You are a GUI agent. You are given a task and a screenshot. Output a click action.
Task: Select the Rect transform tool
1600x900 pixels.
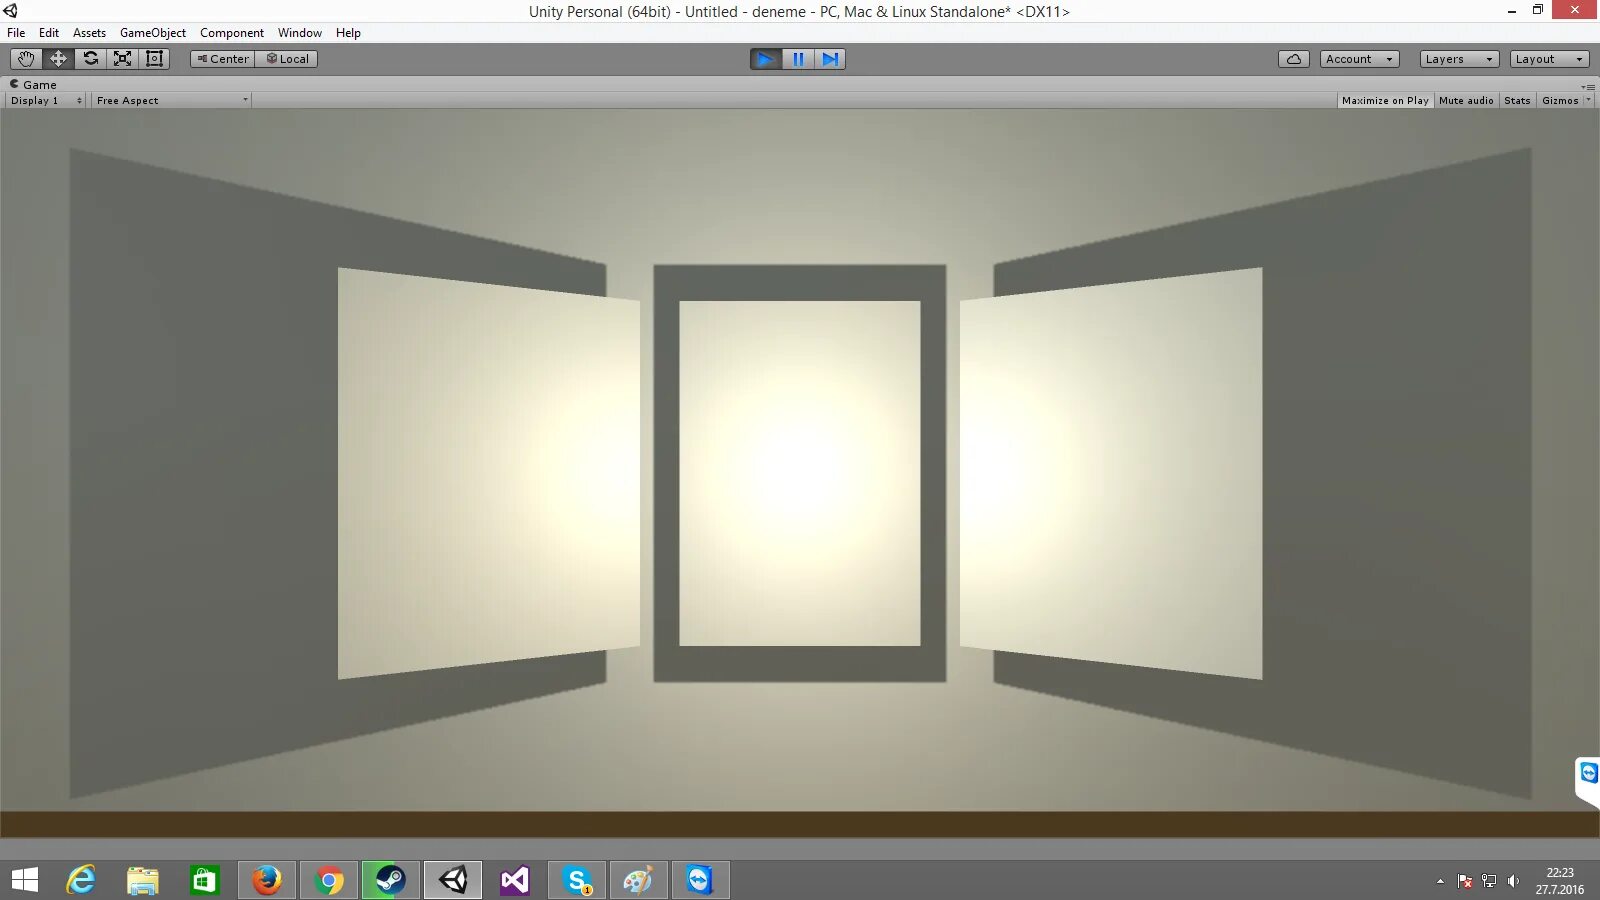click(x=154, y=59)
